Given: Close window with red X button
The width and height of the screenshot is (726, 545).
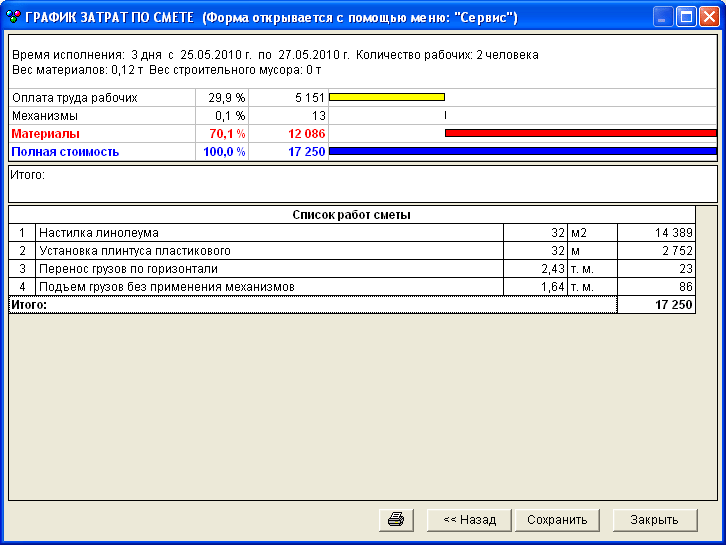Looking at the screenshot, I should pos(708,17).
